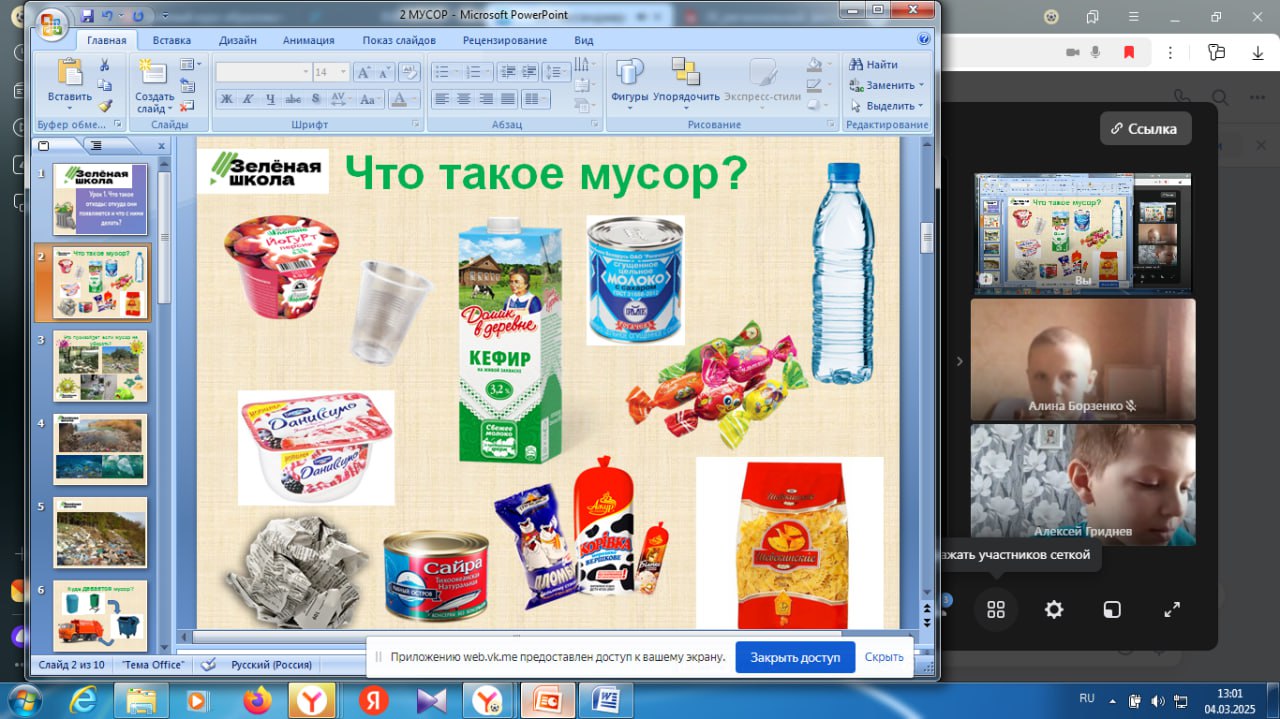Screen dimensions: 1280x719
Task: Decrease font size with the A-down icon
Action: tap(383, 72)
